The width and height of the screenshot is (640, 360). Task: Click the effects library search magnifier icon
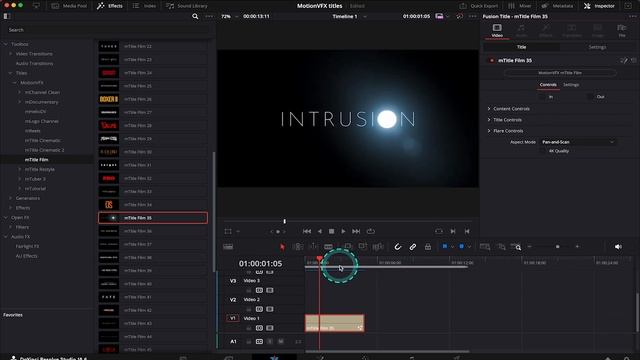pyautogui.click(x=195, y=16)
